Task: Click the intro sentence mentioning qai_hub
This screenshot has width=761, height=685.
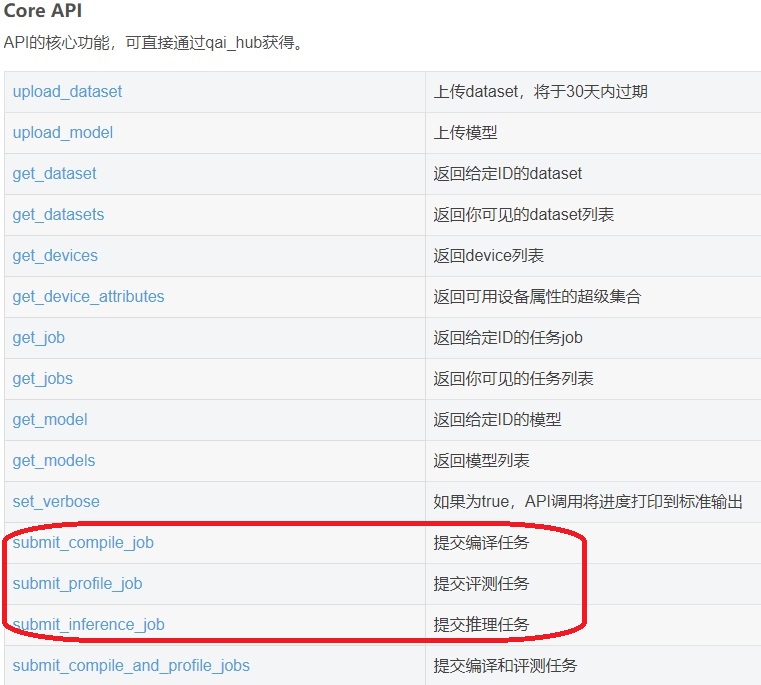Action: [x=154, y=43]
